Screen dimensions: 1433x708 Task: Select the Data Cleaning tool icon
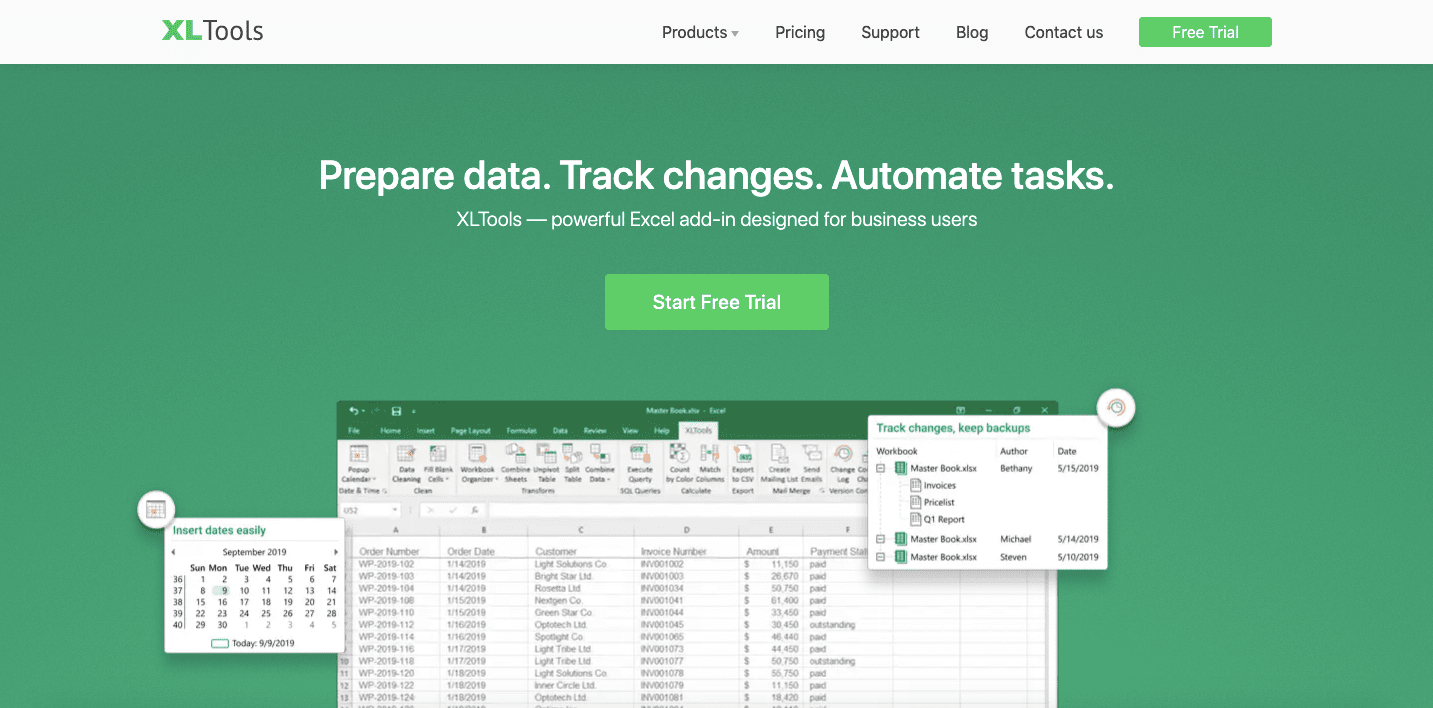pos(406,464)
